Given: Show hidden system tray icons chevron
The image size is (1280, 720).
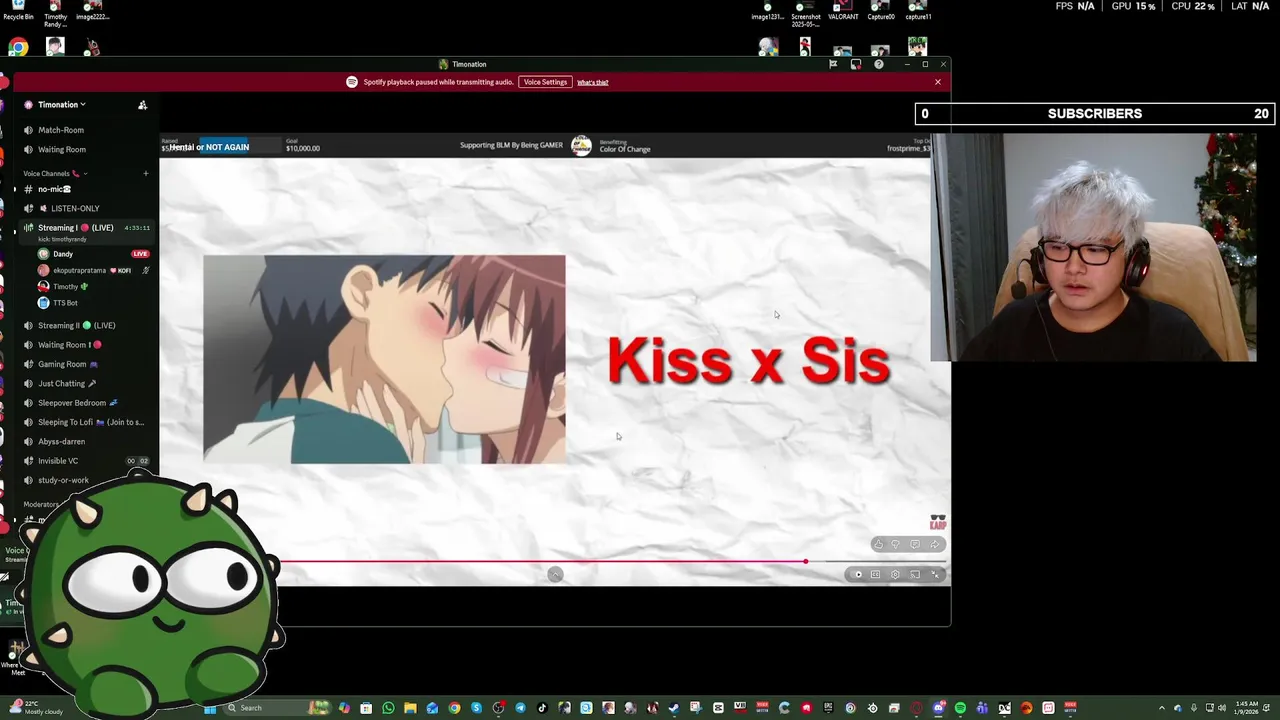Looking at the screenshot, I should [1162, 708].
